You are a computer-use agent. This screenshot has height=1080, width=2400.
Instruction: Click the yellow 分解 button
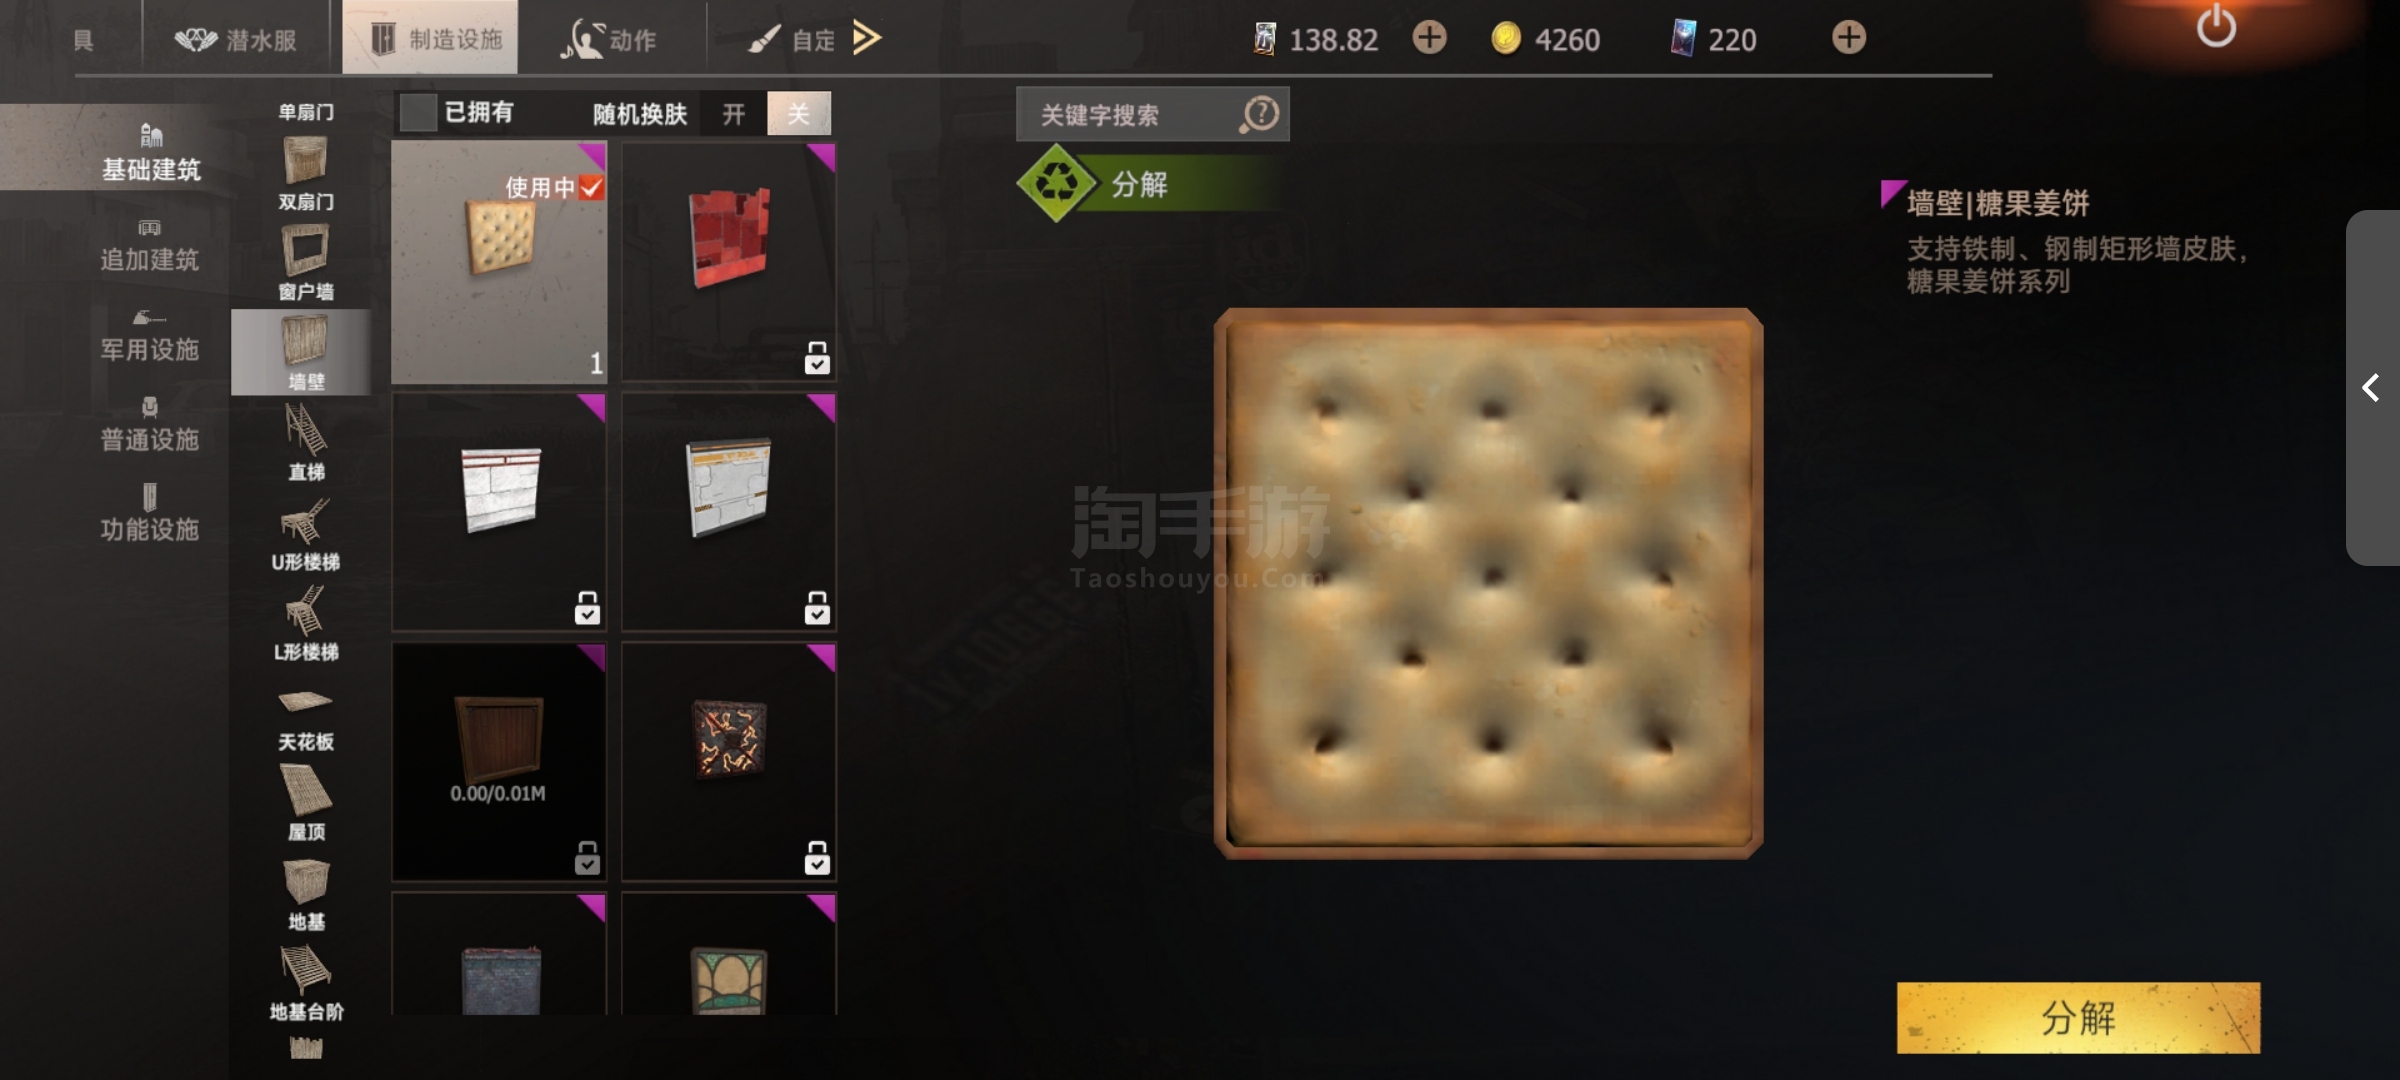point(2078,1017)
